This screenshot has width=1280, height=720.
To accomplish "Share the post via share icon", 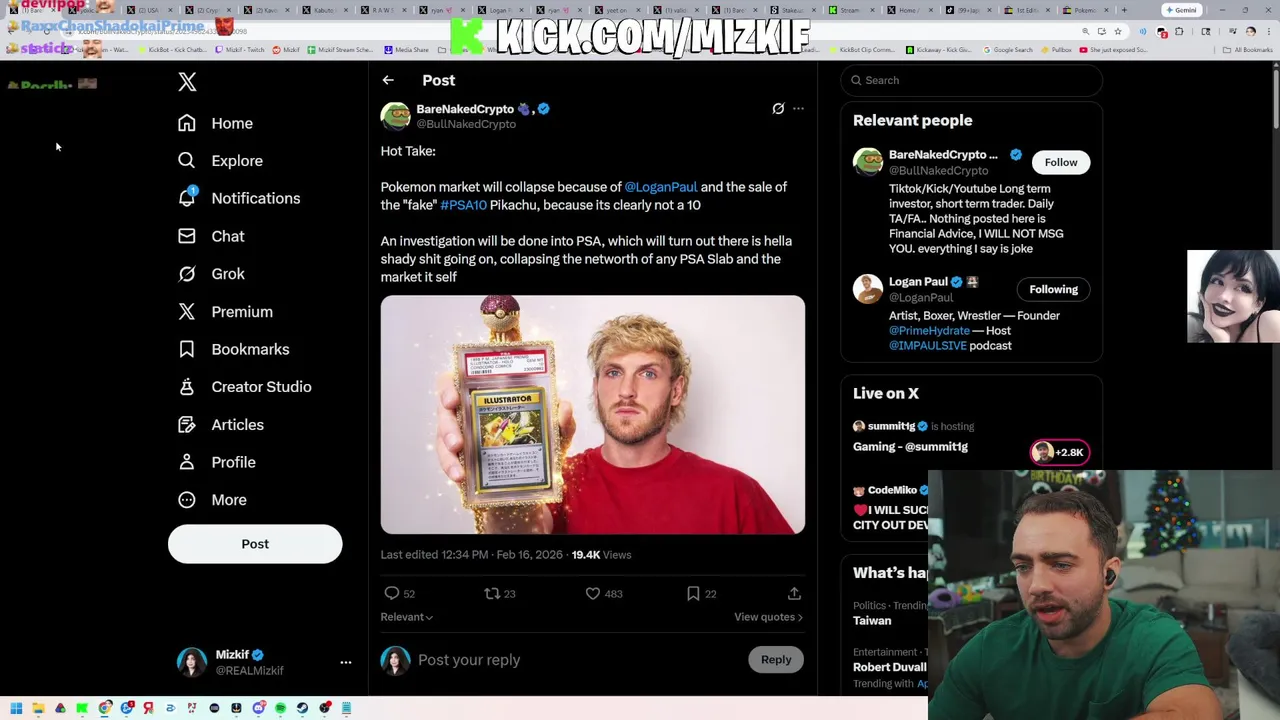I will [x=794, y=593].
